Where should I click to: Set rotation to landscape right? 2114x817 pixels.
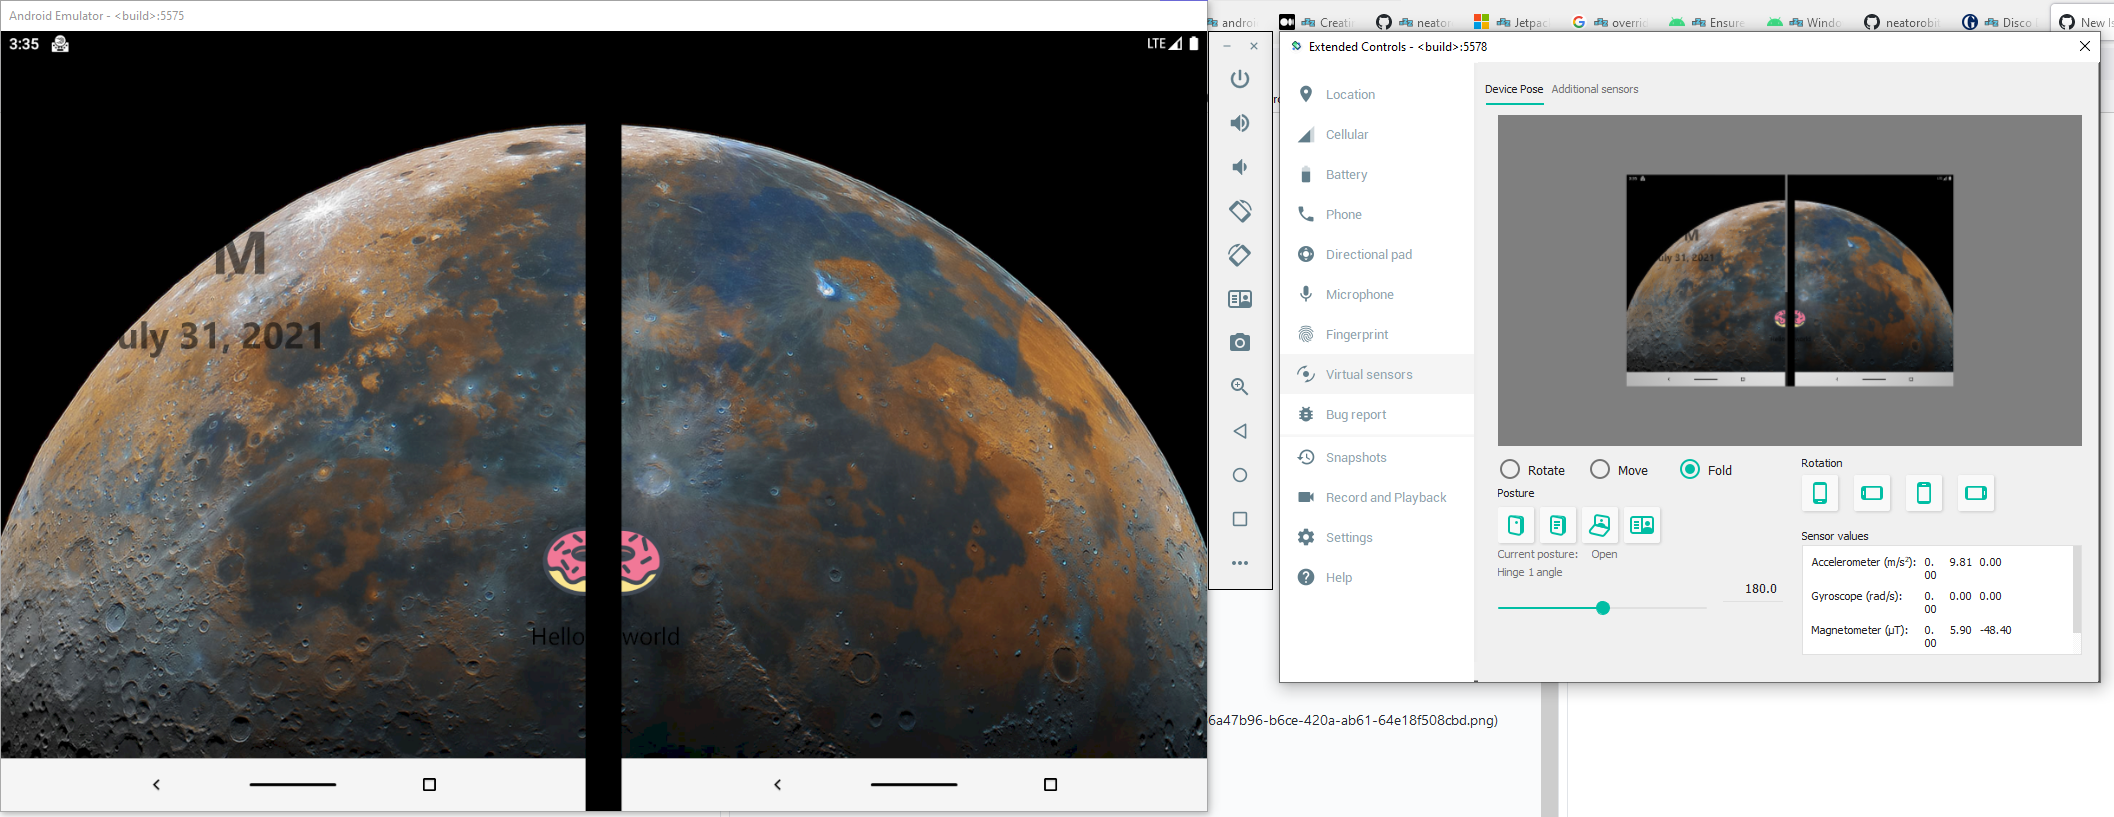(x=1976, y=493)
